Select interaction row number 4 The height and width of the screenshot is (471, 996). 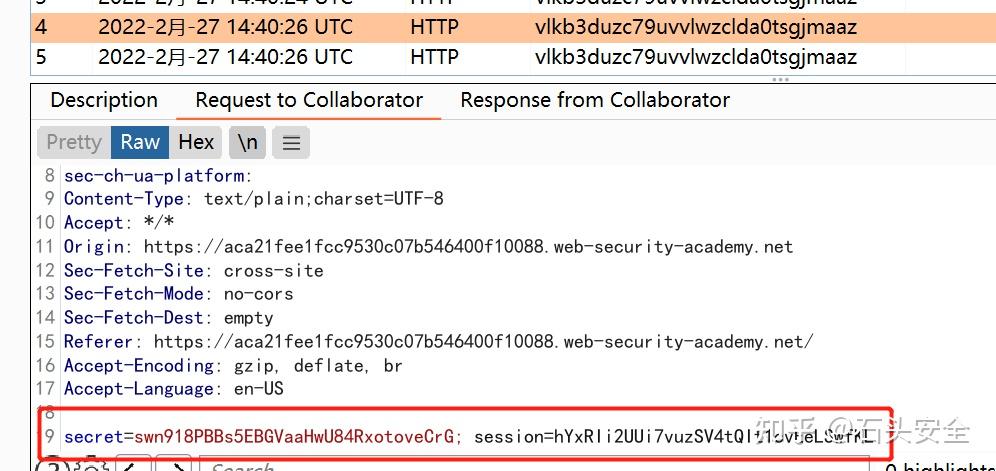(42, 28)
